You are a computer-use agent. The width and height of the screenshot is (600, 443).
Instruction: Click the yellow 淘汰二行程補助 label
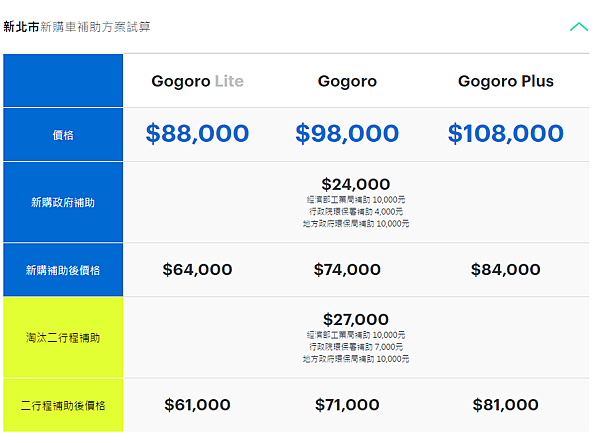(x=63, y=337)
